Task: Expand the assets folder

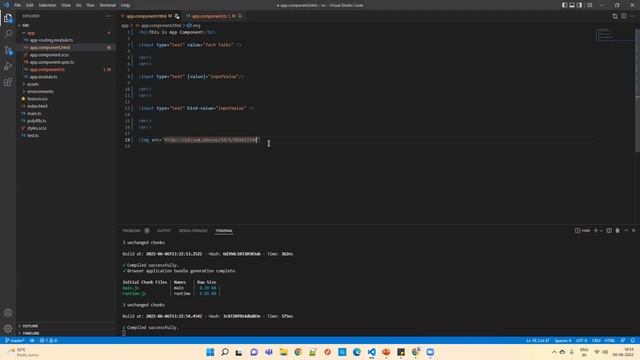Action: tap(33, 84)
